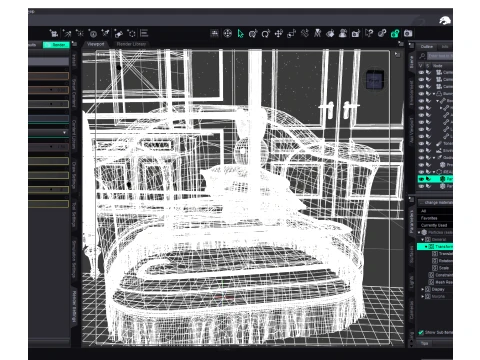This screenshot has width=480, height=360.
Task: Open the viewport options menu icon
Action: [397, 55]
